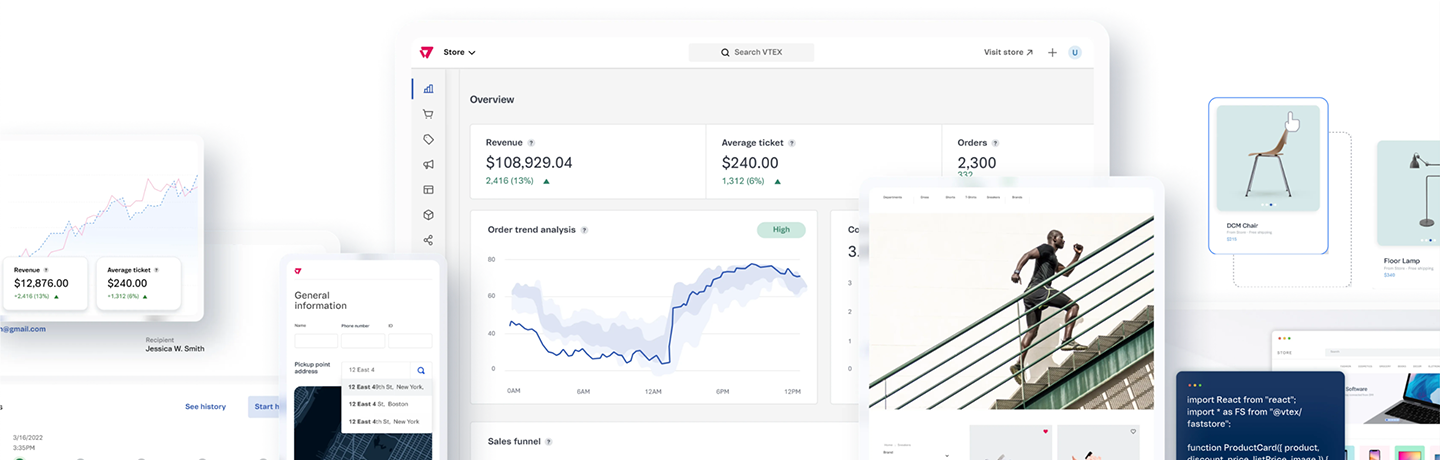Click the plus icon in header
This screenshot has height=460, width=1440.
1052,53
